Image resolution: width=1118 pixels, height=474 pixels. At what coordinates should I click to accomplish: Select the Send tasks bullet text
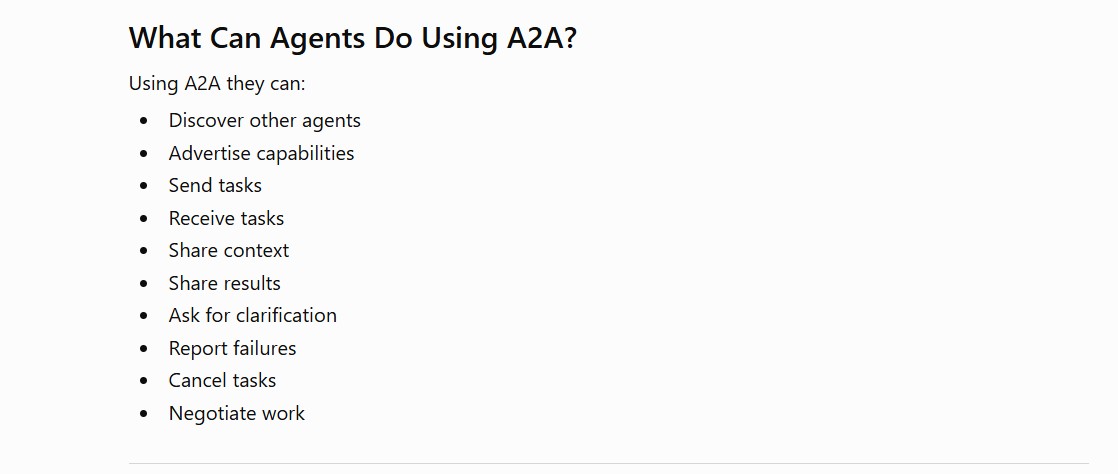pyautogui.click(x=215, y=185)
